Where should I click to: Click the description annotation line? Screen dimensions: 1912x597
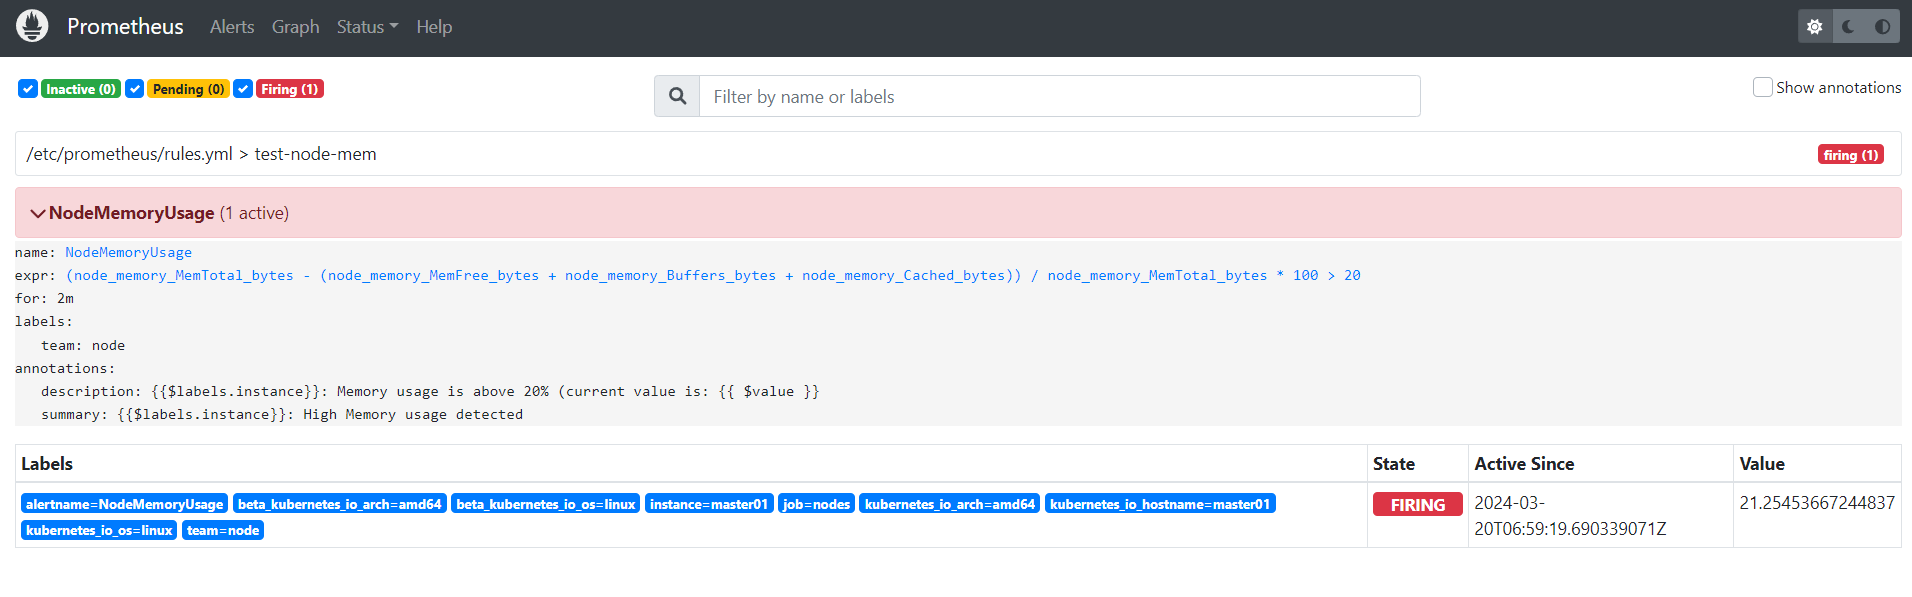(x=430, y=392)
